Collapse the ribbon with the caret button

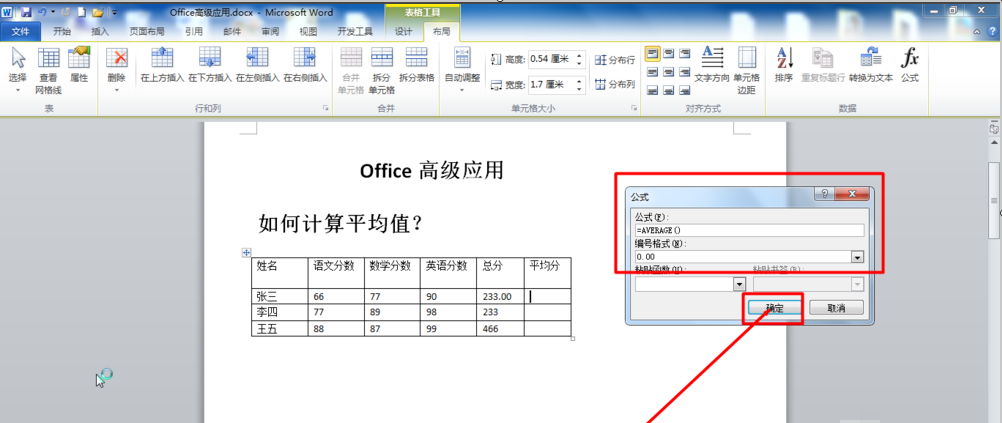976,31
